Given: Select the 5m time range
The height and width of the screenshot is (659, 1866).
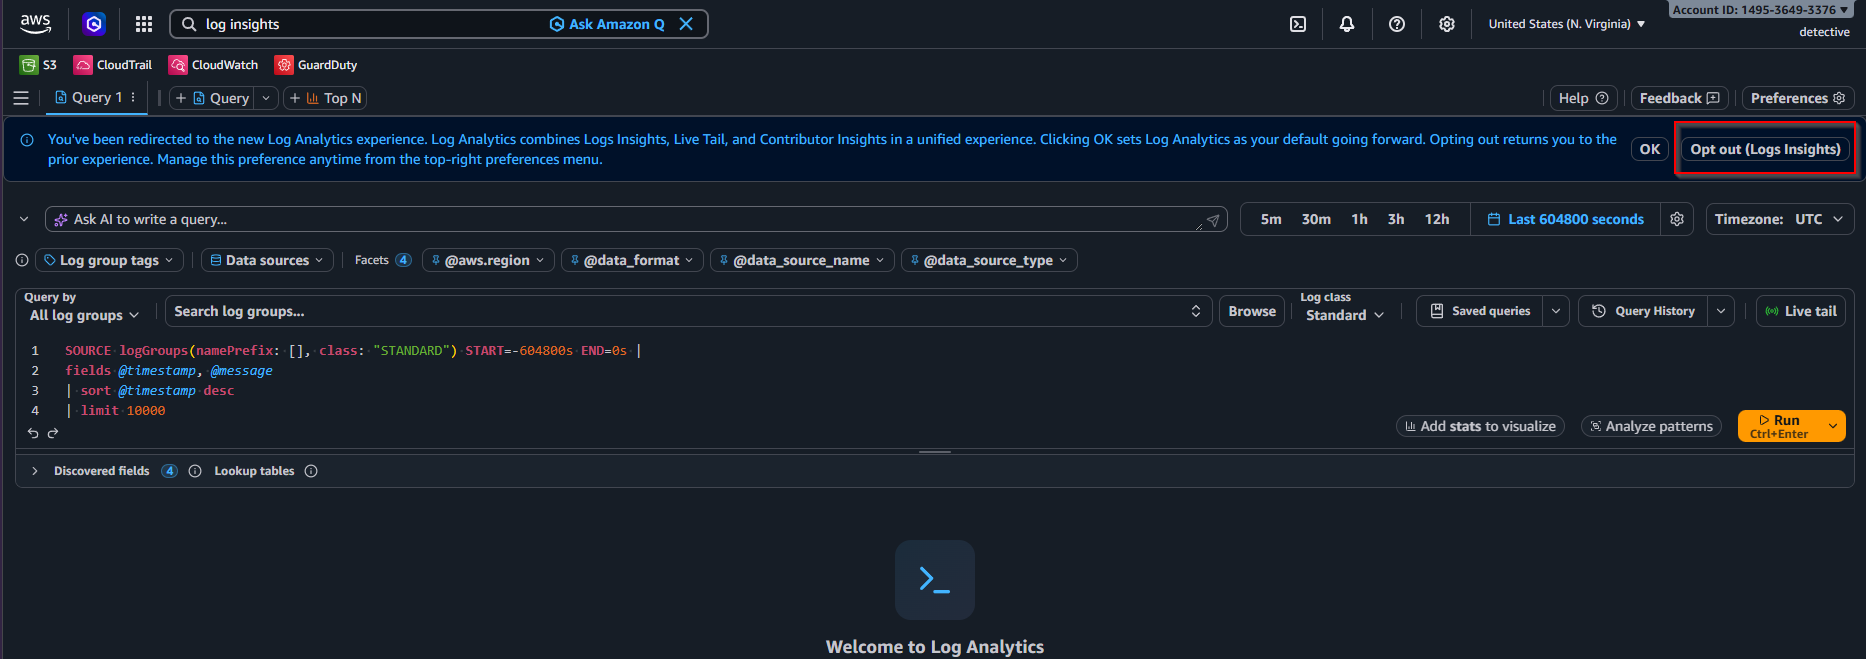Looking at the screenshot, I should (x=1271, y=219).
